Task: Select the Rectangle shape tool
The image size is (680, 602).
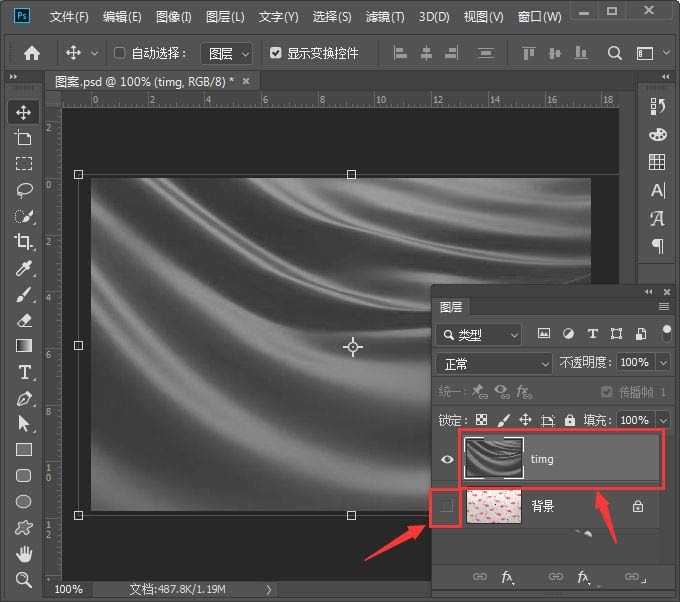Action: 23,450
